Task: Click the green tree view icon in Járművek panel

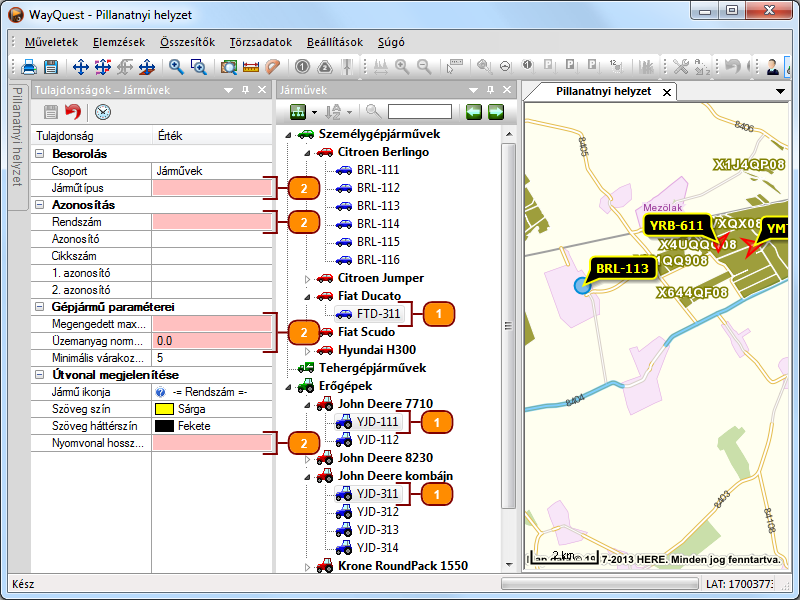Action: pos(296,111)
